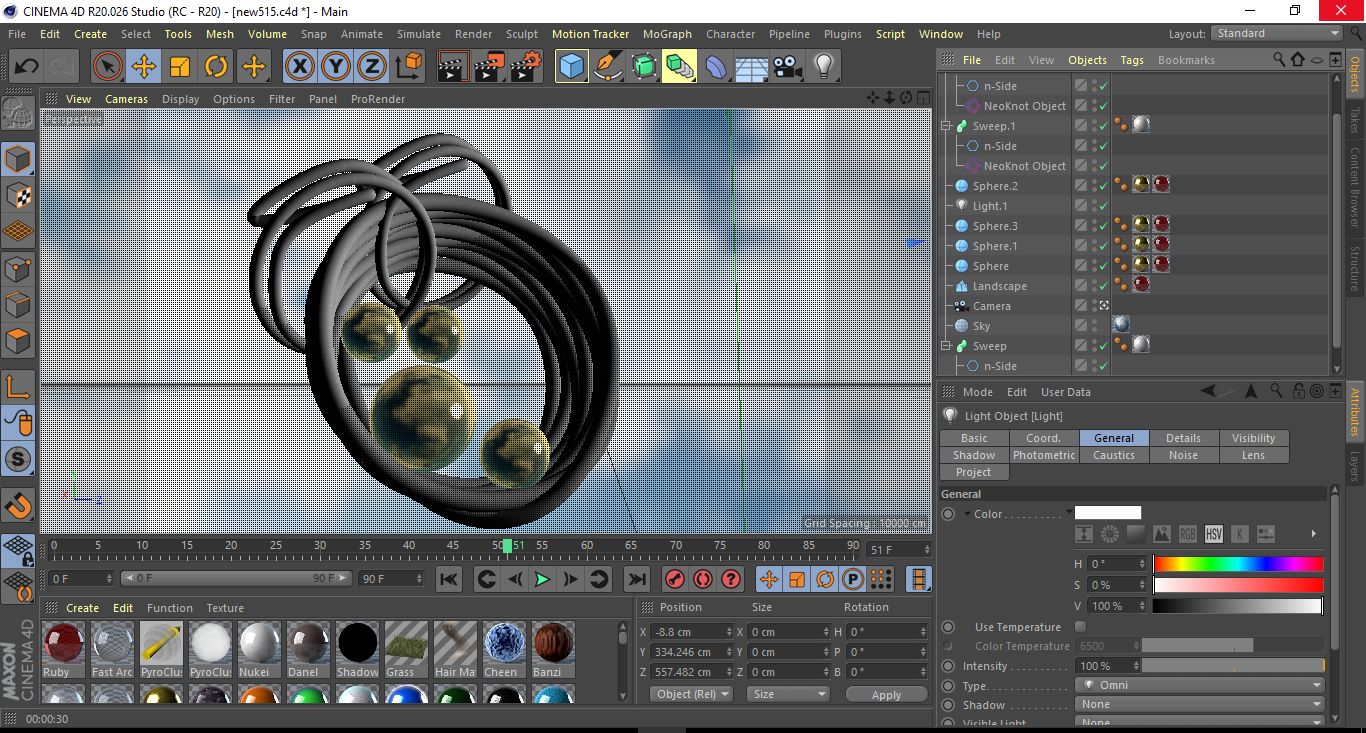Screen dimensions: 1366x733
Task: Open the Simulate menu
Action: [x=418, y=34]
